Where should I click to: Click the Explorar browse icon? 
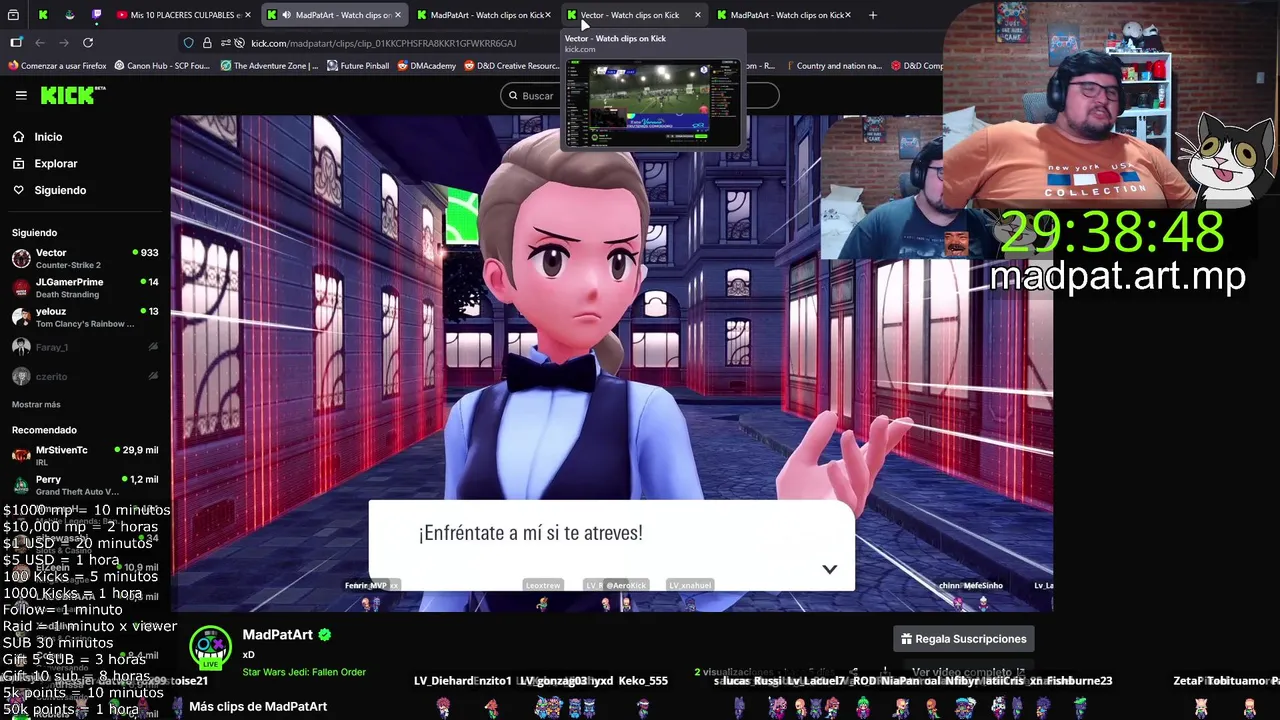pos(18,163)
